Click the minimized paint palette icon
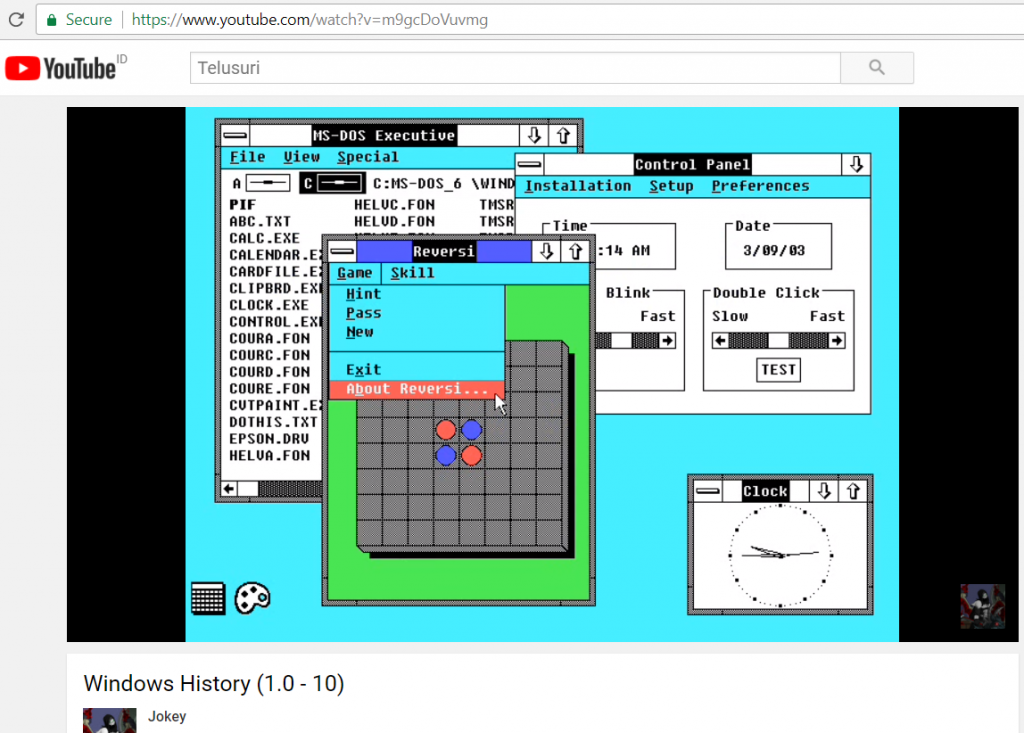Image resolution: width=1024 pixels, height=733 pixels. tap(252, 598)
